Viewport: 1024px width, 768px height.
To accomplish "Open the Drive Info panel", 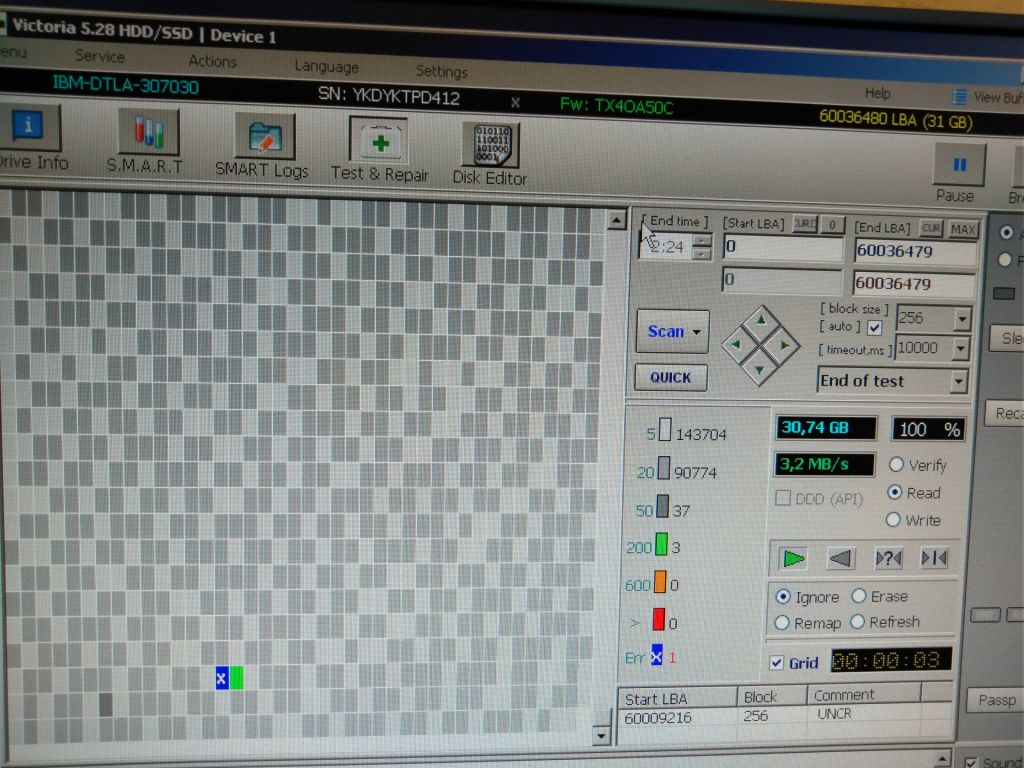I will coord(30,138).
